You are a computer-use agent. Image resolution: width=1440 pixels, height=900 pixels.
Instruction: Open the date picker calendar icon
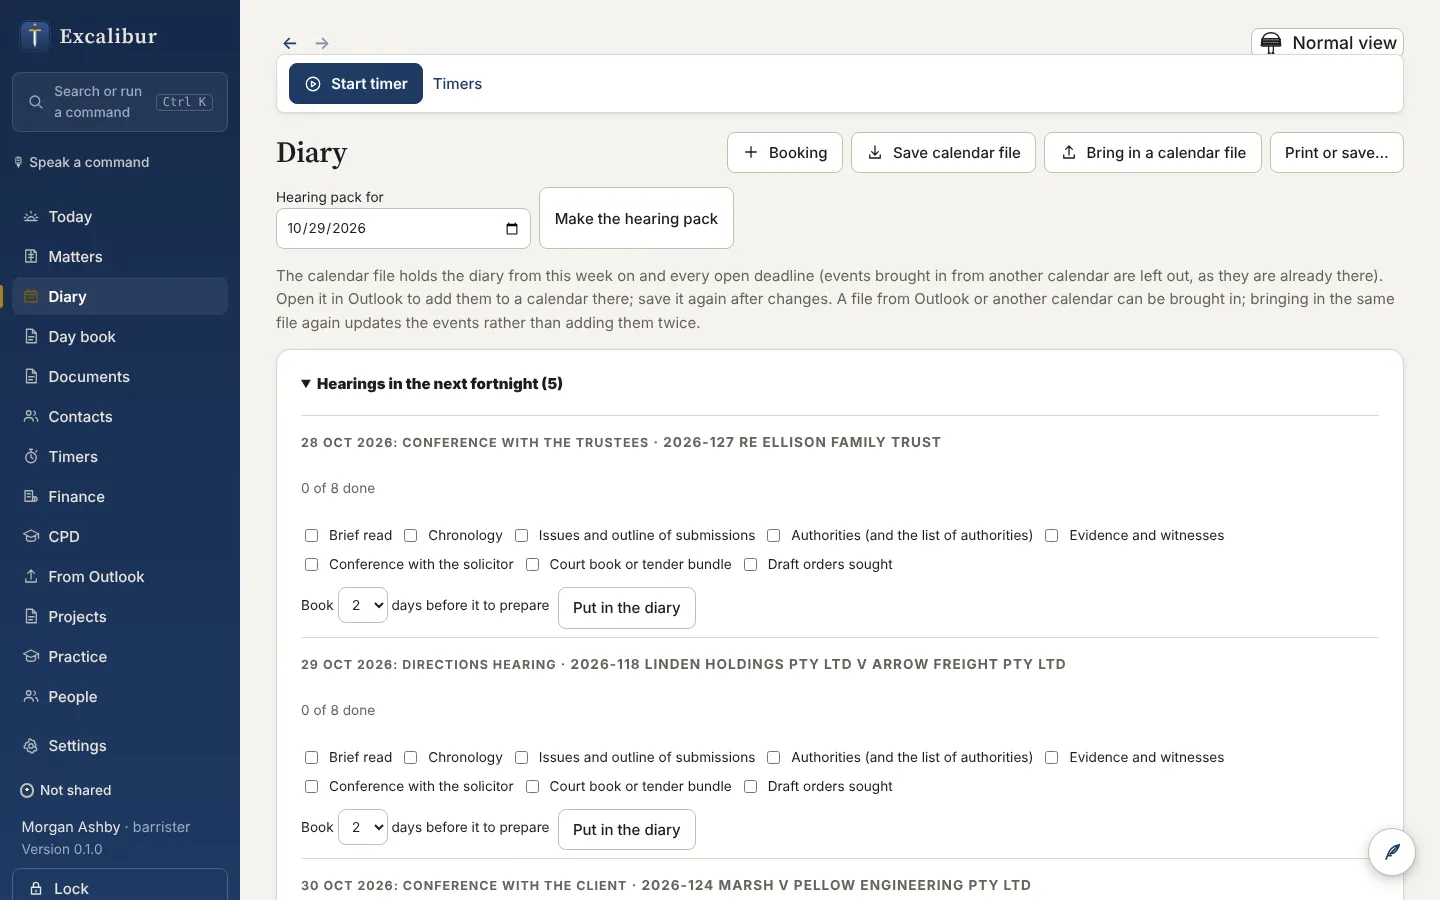pyautogui.click(x=512, y=228)
